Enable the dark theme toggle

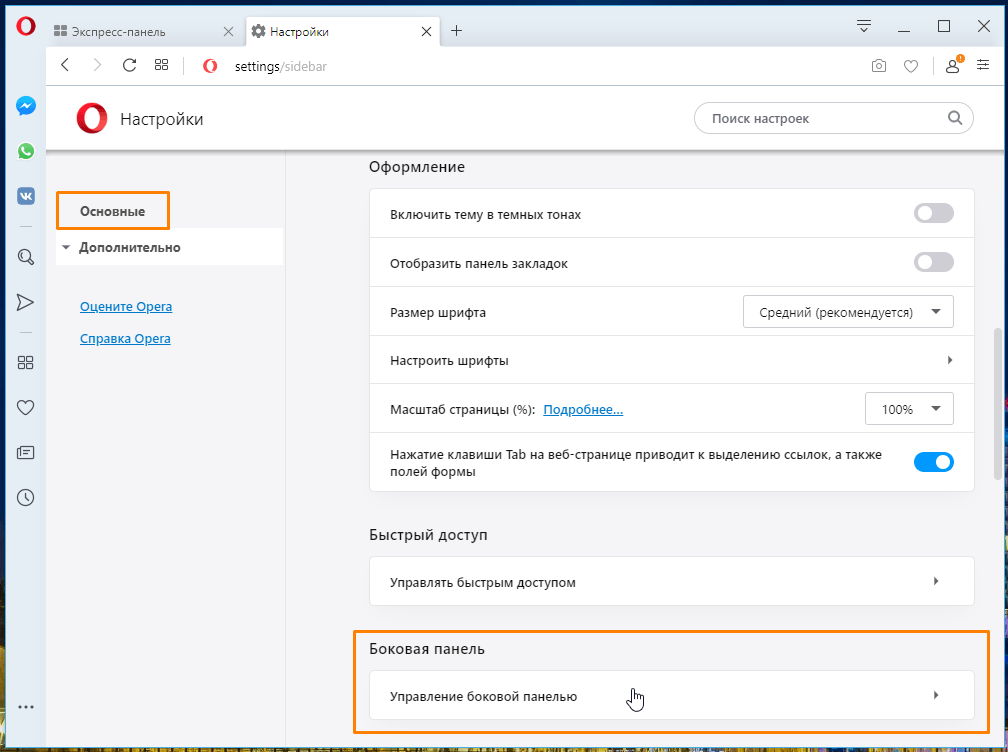pos(933,213)
